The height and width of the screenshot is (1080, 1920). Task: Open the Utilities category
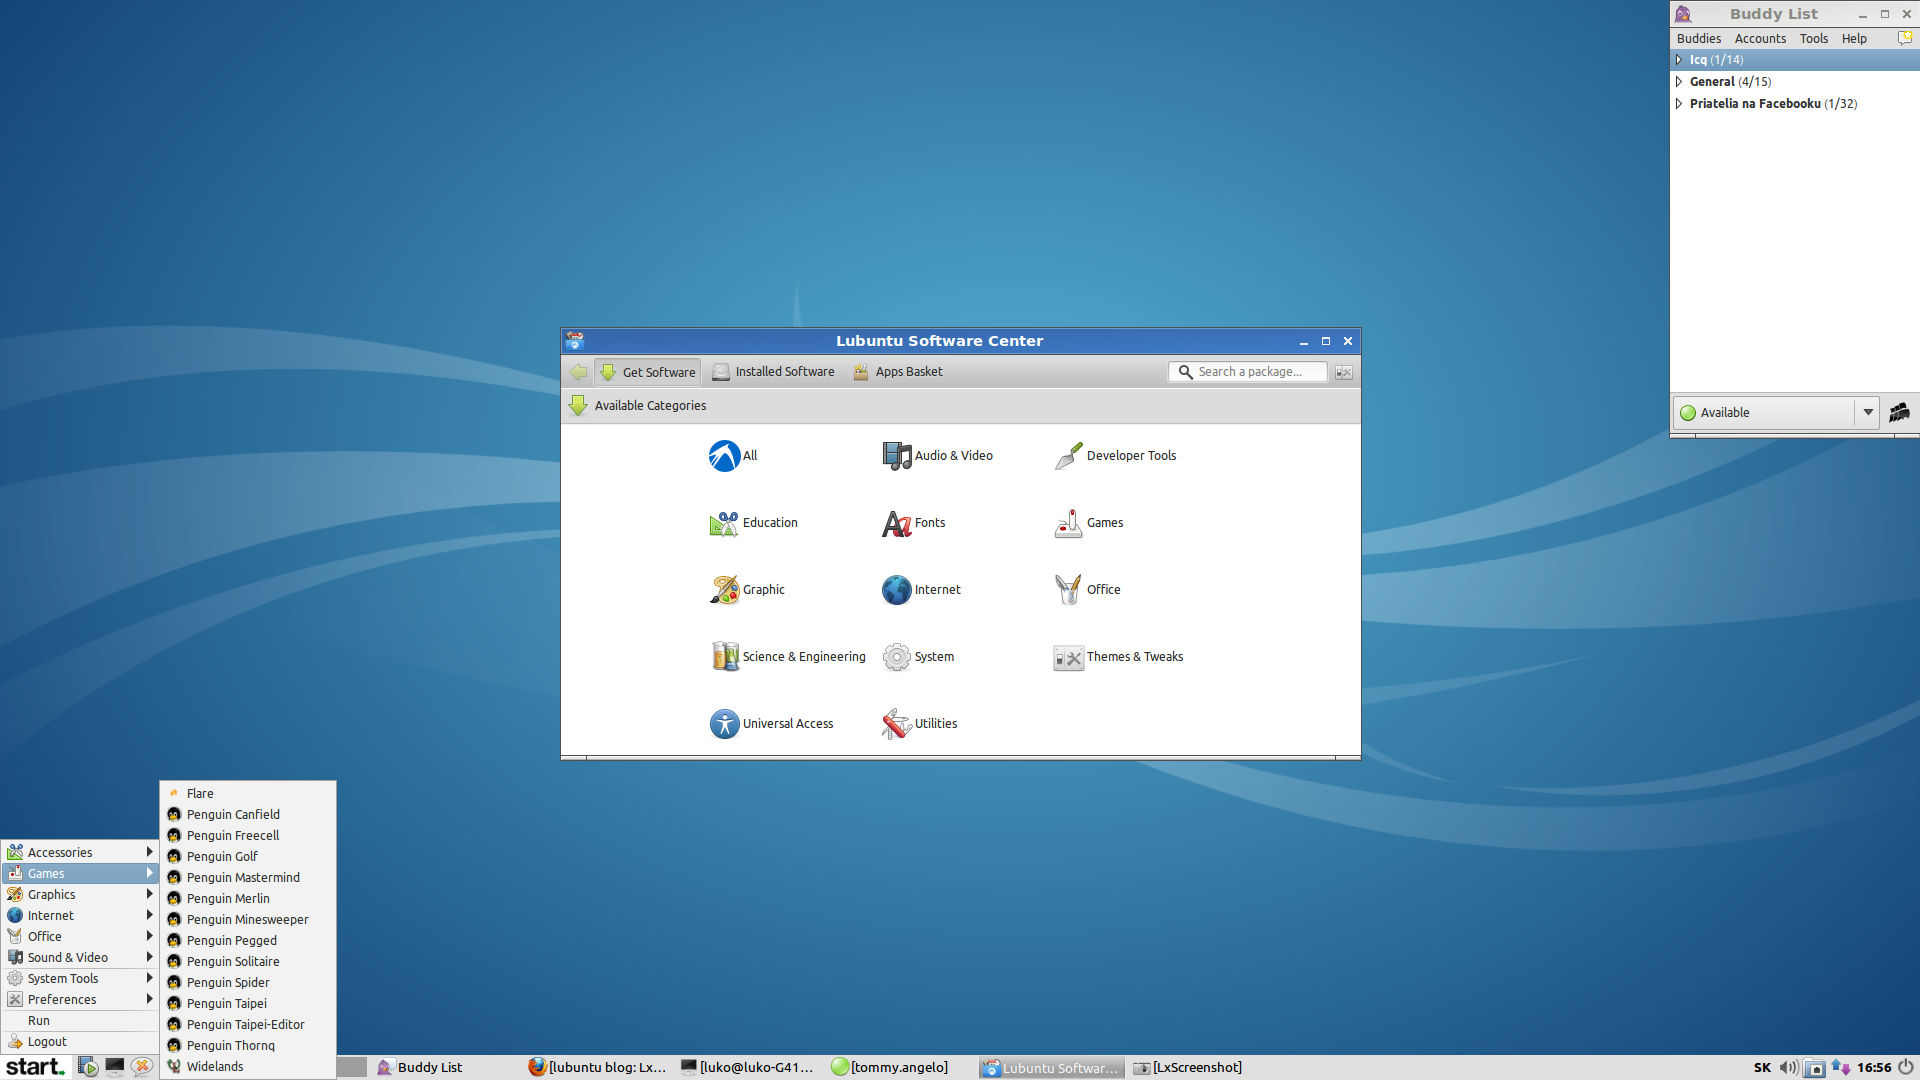click(919, 724)
